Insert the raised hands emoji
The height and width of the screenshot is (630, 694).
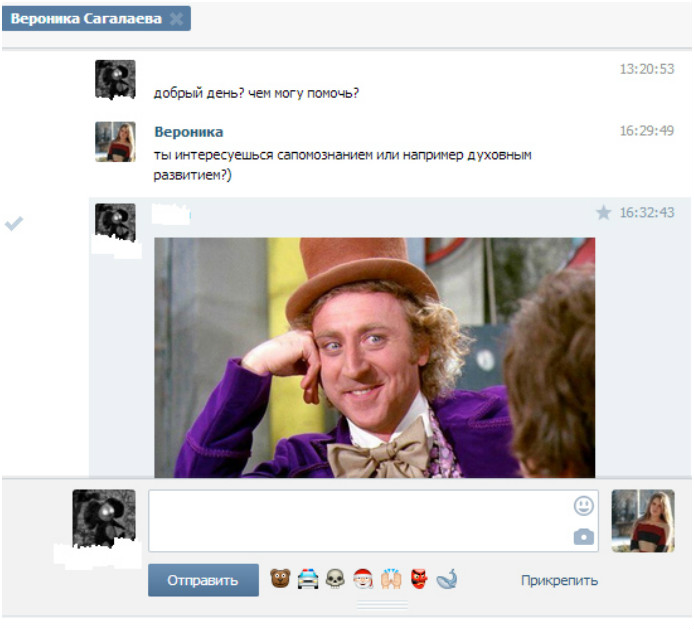click(391, 579)
